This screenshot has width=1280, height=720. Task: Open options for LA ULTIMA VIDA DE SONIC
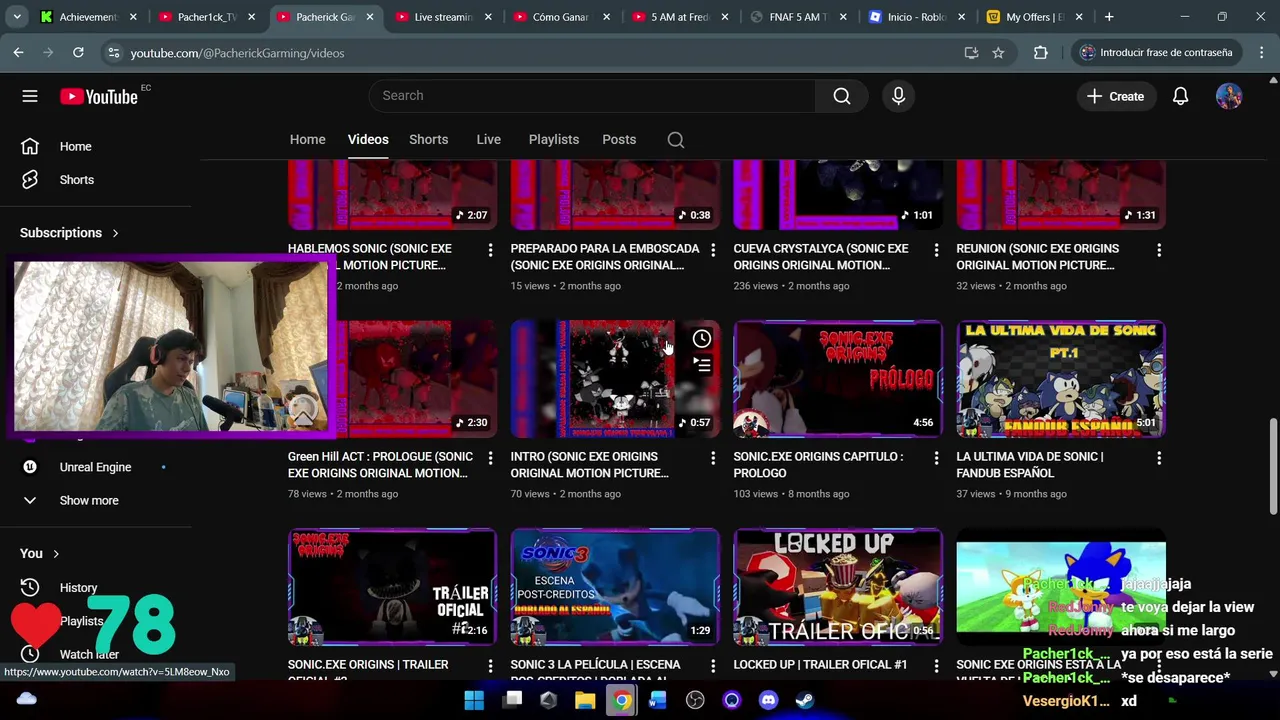click(x=1159, y=458)
